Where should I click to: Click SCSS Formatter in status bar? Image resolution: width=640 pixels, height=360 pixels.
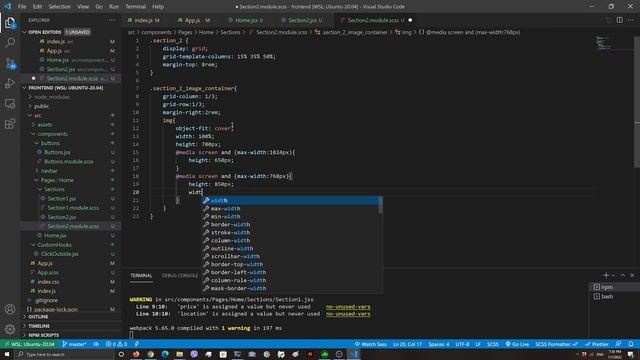[x=556, y=344]
